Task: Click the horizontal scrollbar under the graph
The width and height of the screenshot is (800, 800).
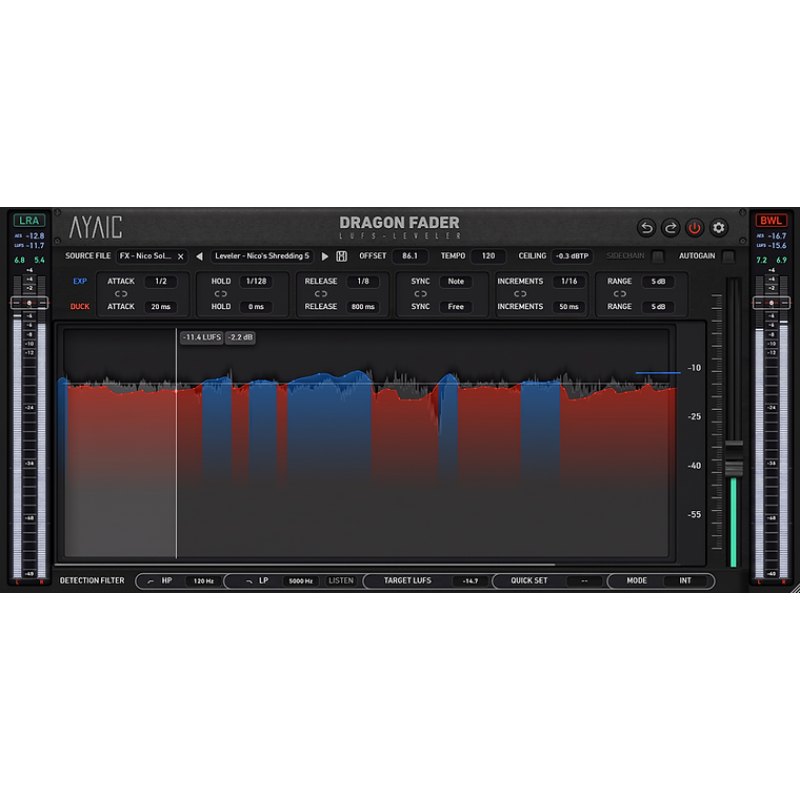Action: (x=305, y=565)
